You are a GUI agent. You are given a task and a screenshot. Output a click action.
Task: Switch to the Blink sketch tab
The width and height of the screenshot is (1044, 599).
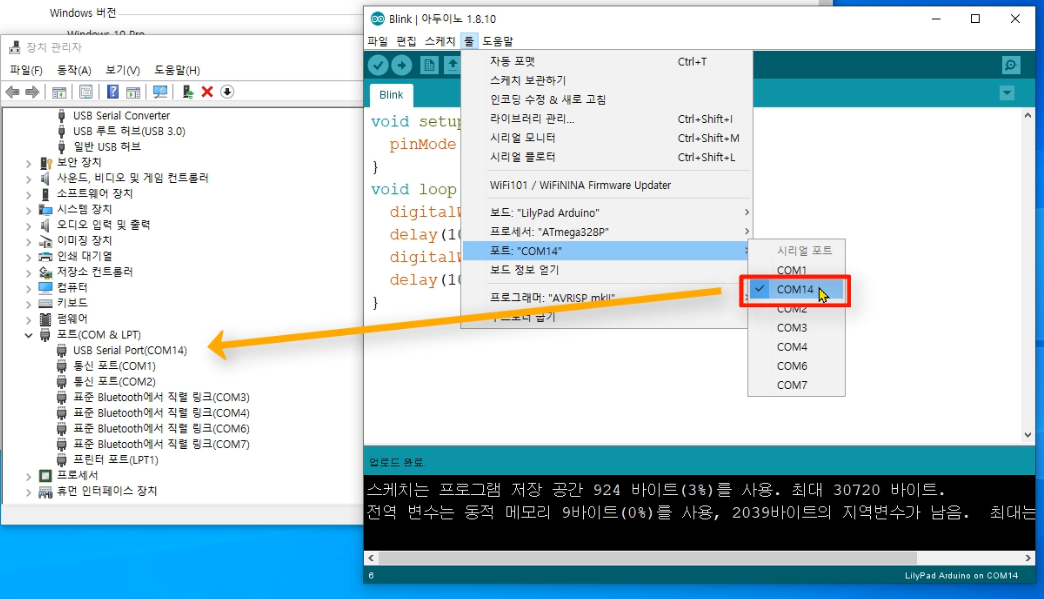click(x=392, y=95)
